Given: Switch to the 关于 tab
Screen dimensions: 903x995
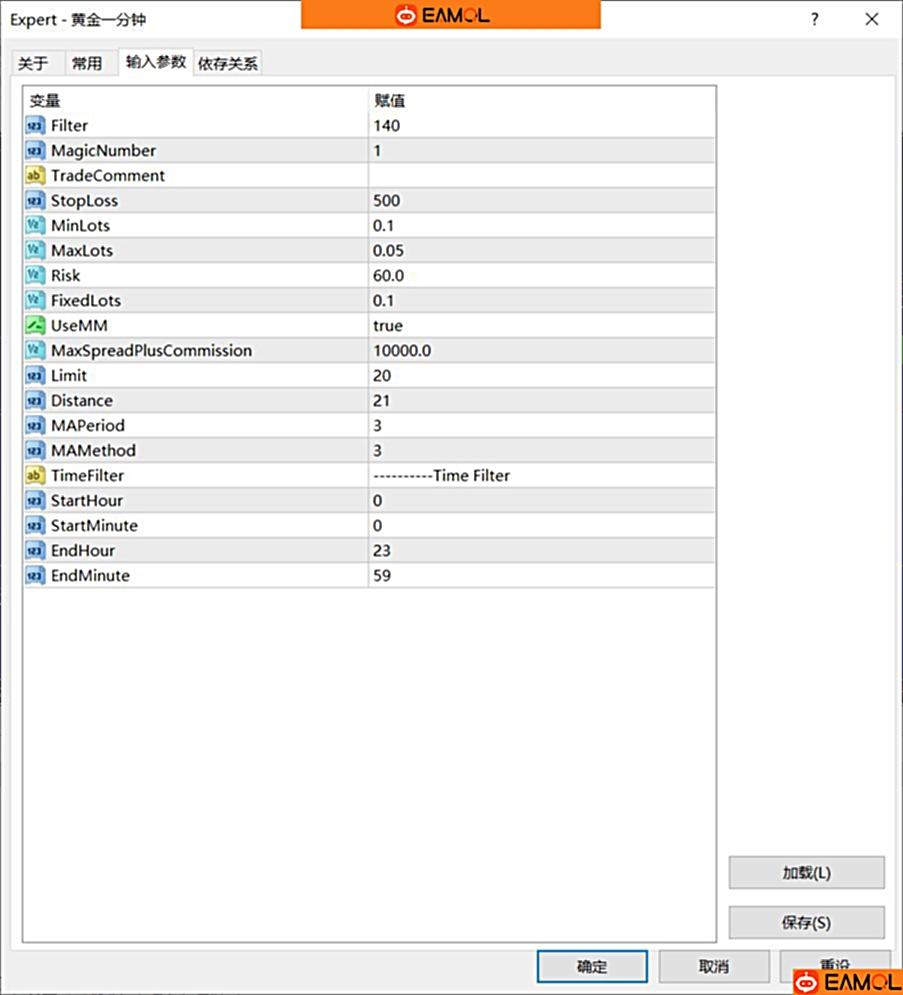Looking at the screenshot, I should click(33, 63).
